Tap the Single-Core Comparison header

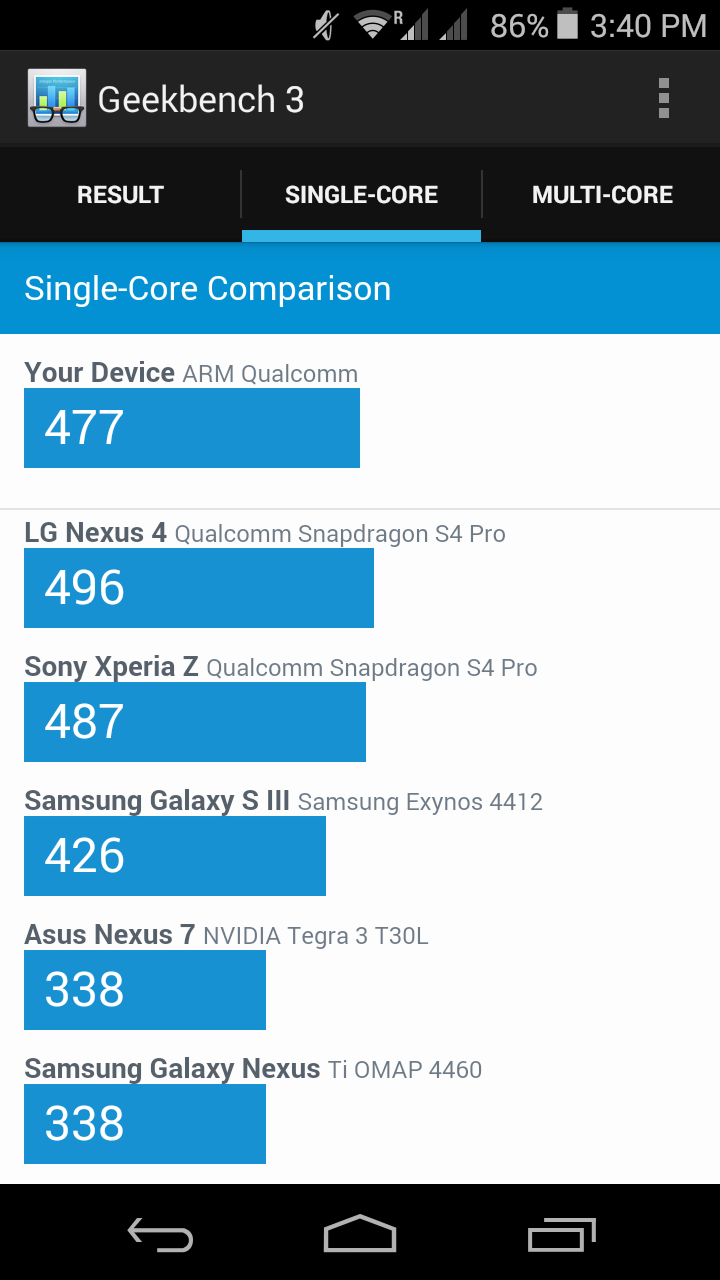(208, 289)
